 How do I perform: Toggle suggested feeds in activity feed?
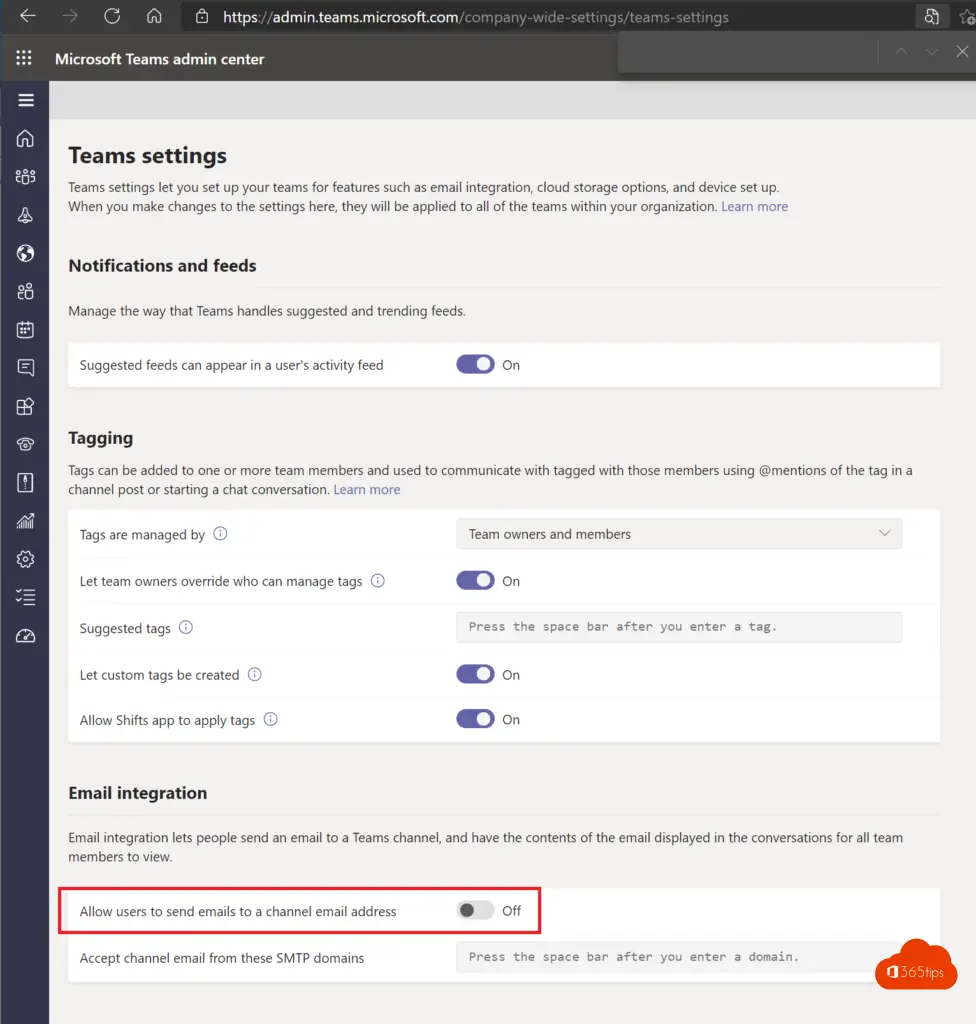point(475,364)
